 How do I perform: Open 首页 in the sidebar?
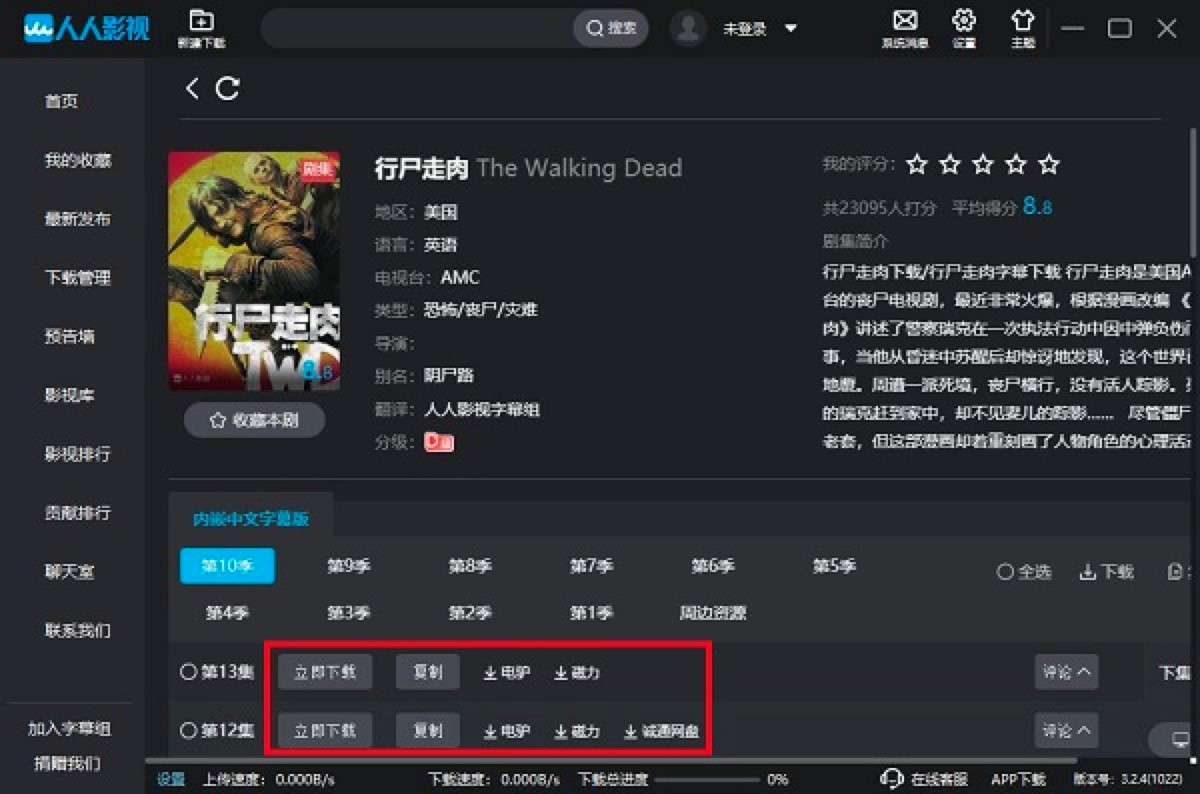point(61,101)
